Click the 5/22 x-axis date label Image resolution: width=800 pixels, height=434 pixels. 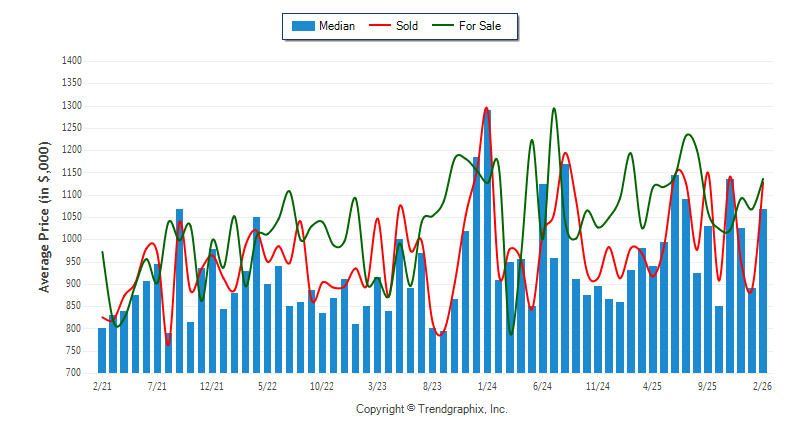(267, 385)
